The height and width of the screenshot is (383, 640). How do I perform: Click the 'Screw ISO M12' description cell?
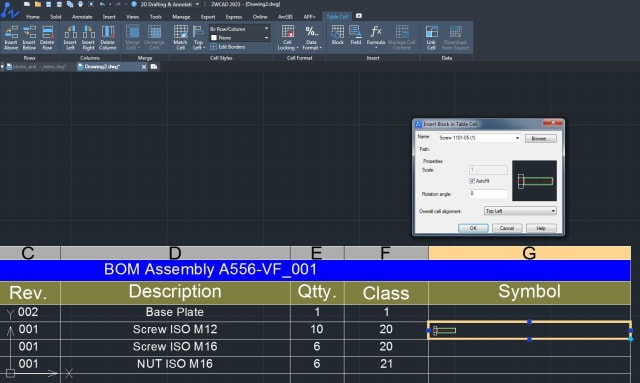[175, 330]
